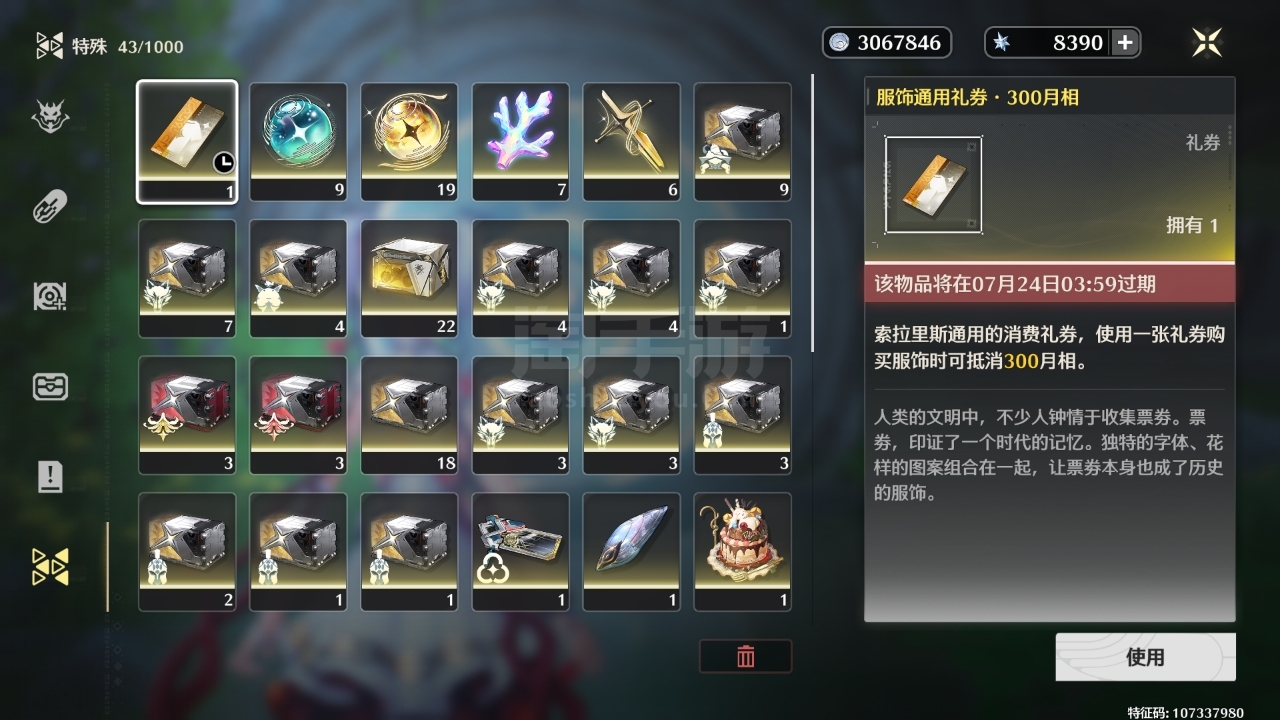Pick the gold treasure chest with 22
This screenshot has height=720, width=1280.
click(409, 279)
